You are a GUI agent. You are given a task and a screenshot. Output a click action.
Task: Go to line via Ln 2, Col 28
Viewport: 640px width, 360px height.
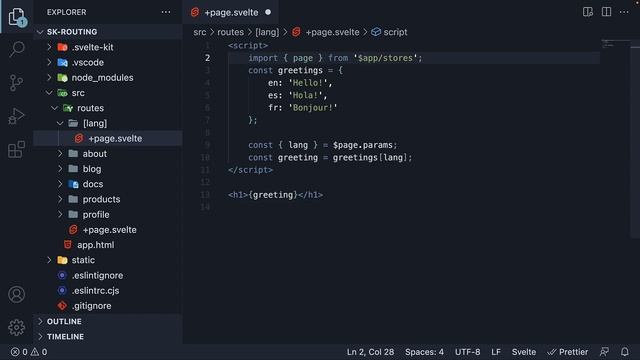370,352
